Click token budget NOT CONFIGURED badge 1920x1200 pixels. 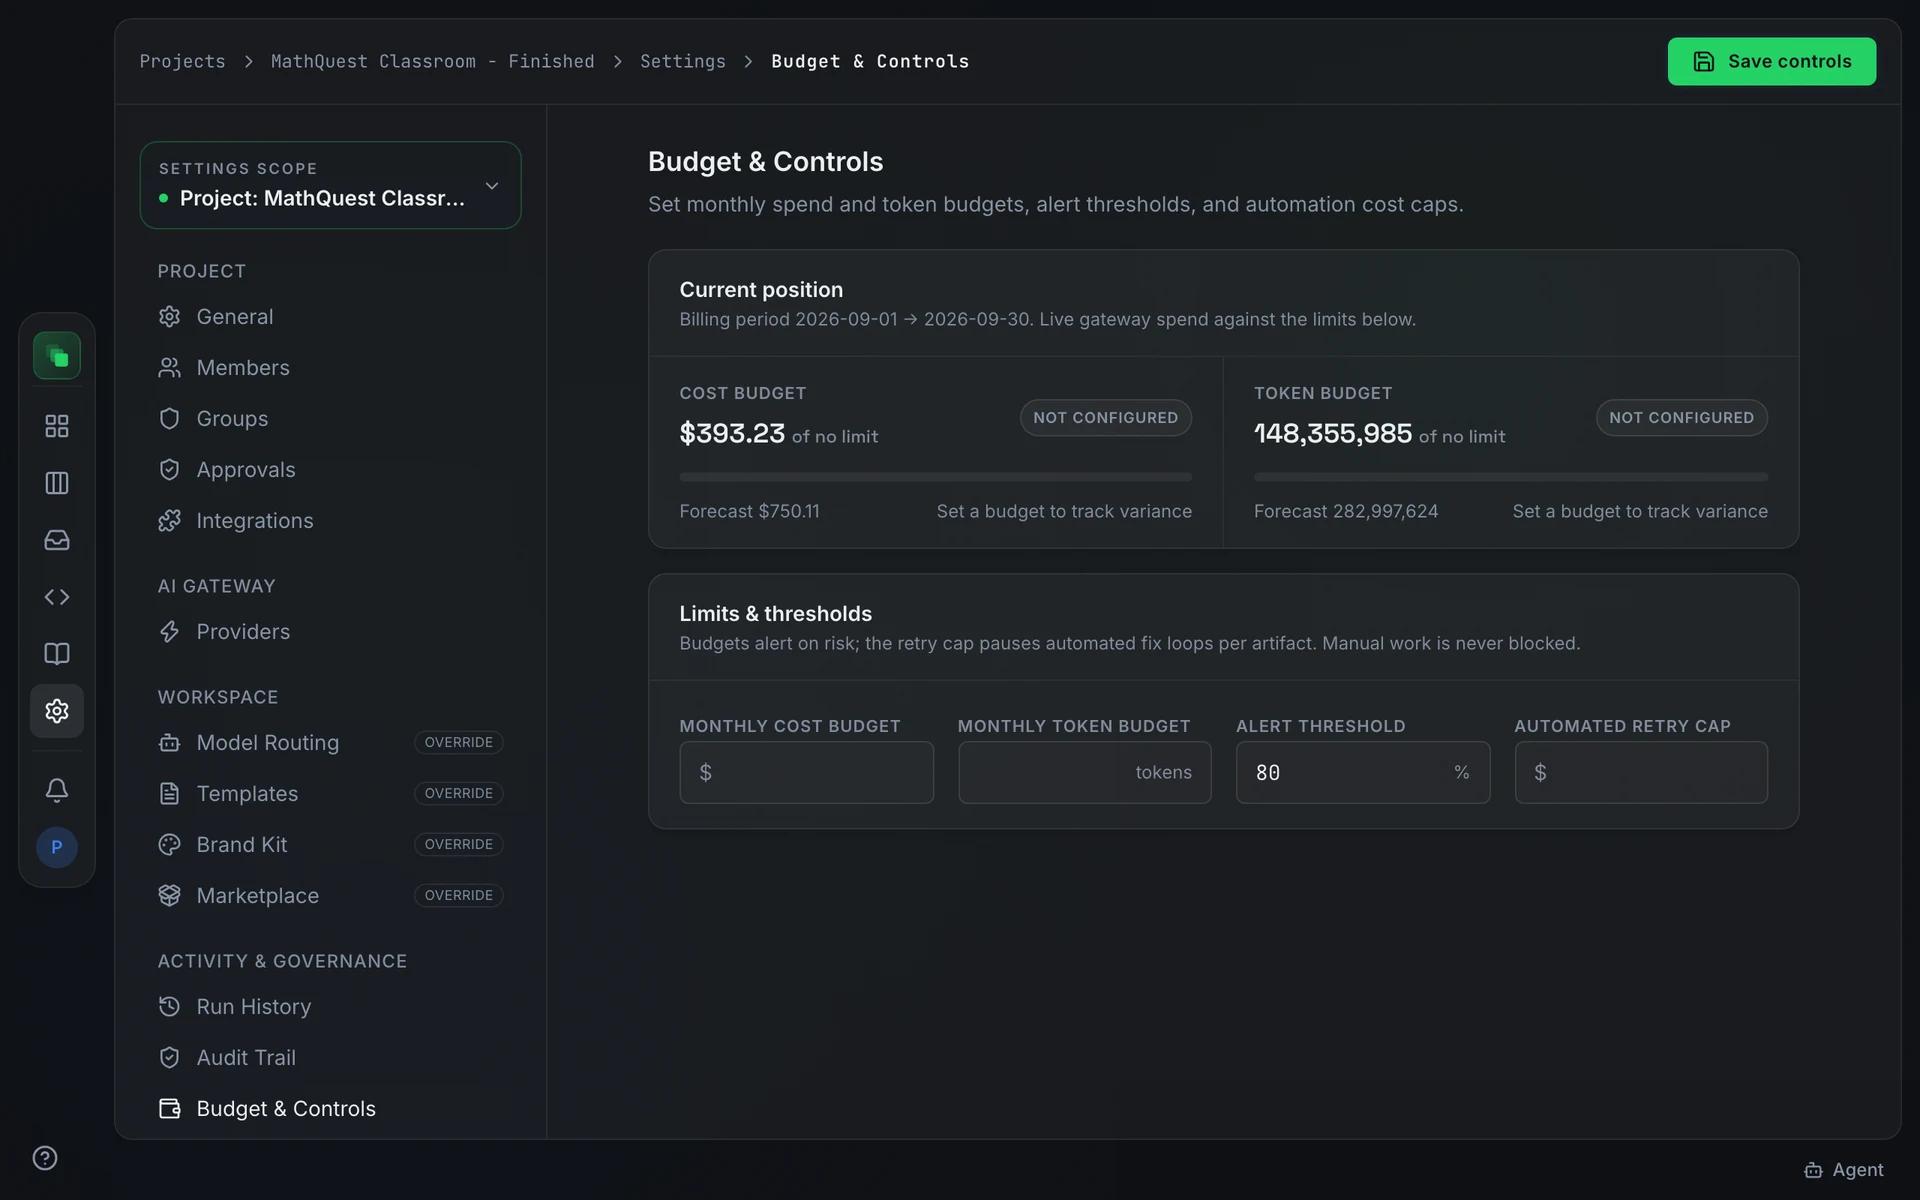[1681, 418]
